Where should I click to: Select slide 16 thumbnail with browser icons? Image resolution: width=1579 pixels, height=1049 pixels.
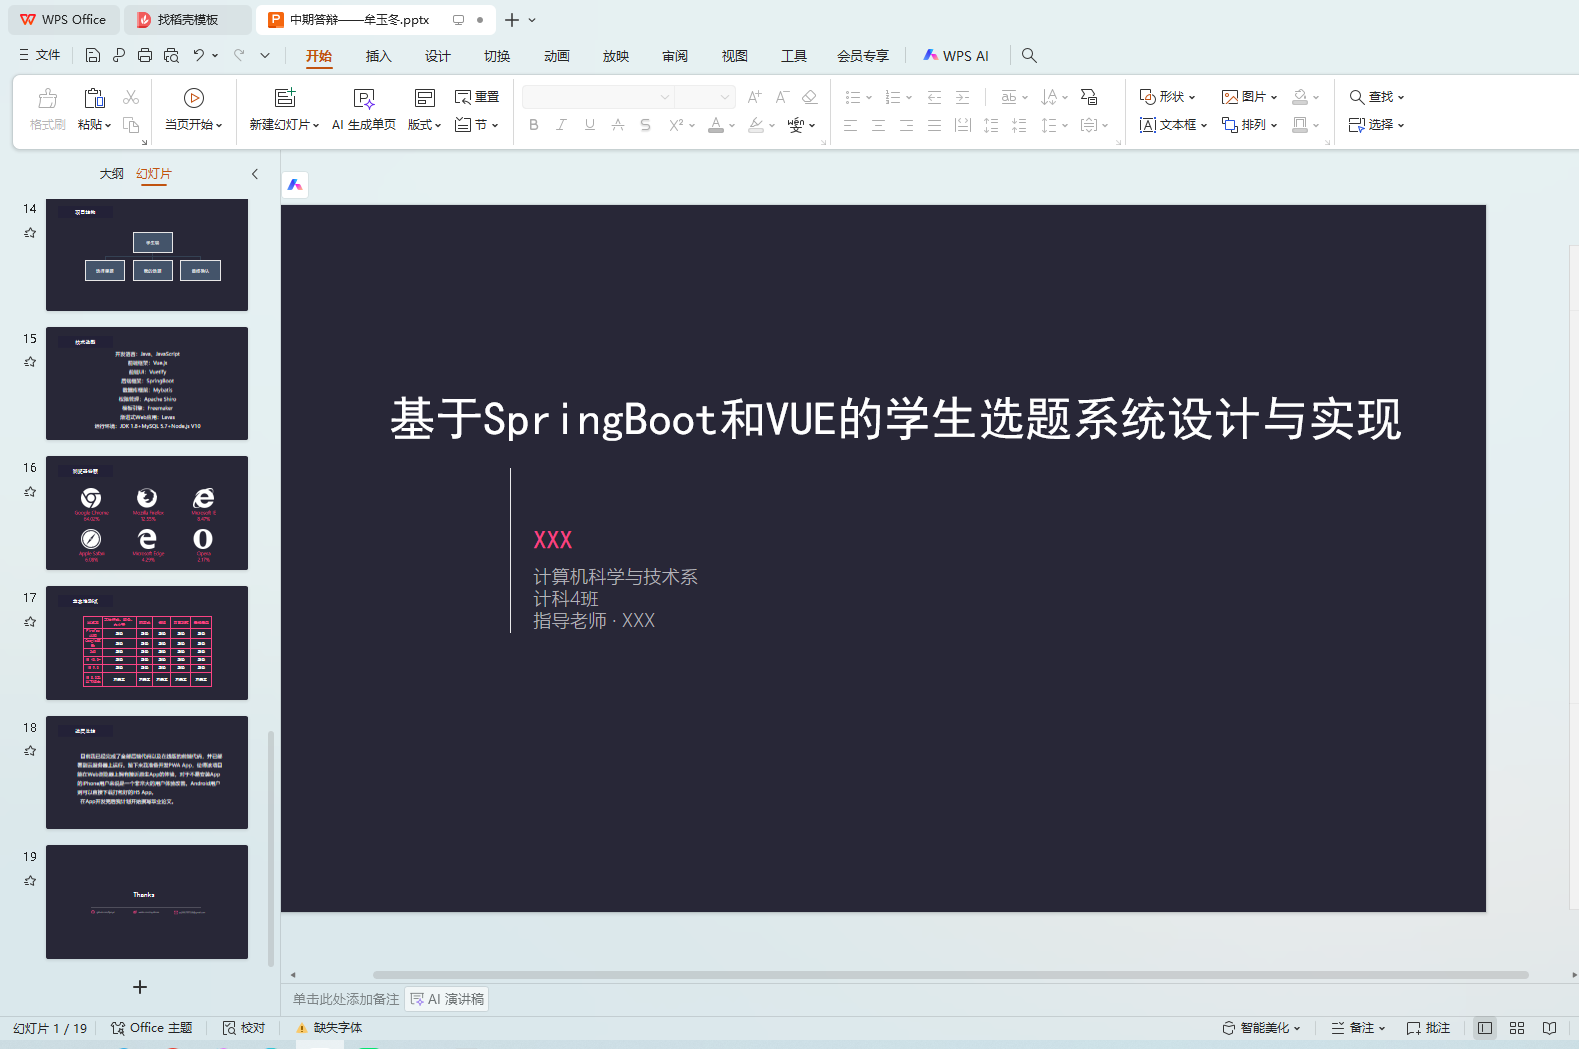147,513
